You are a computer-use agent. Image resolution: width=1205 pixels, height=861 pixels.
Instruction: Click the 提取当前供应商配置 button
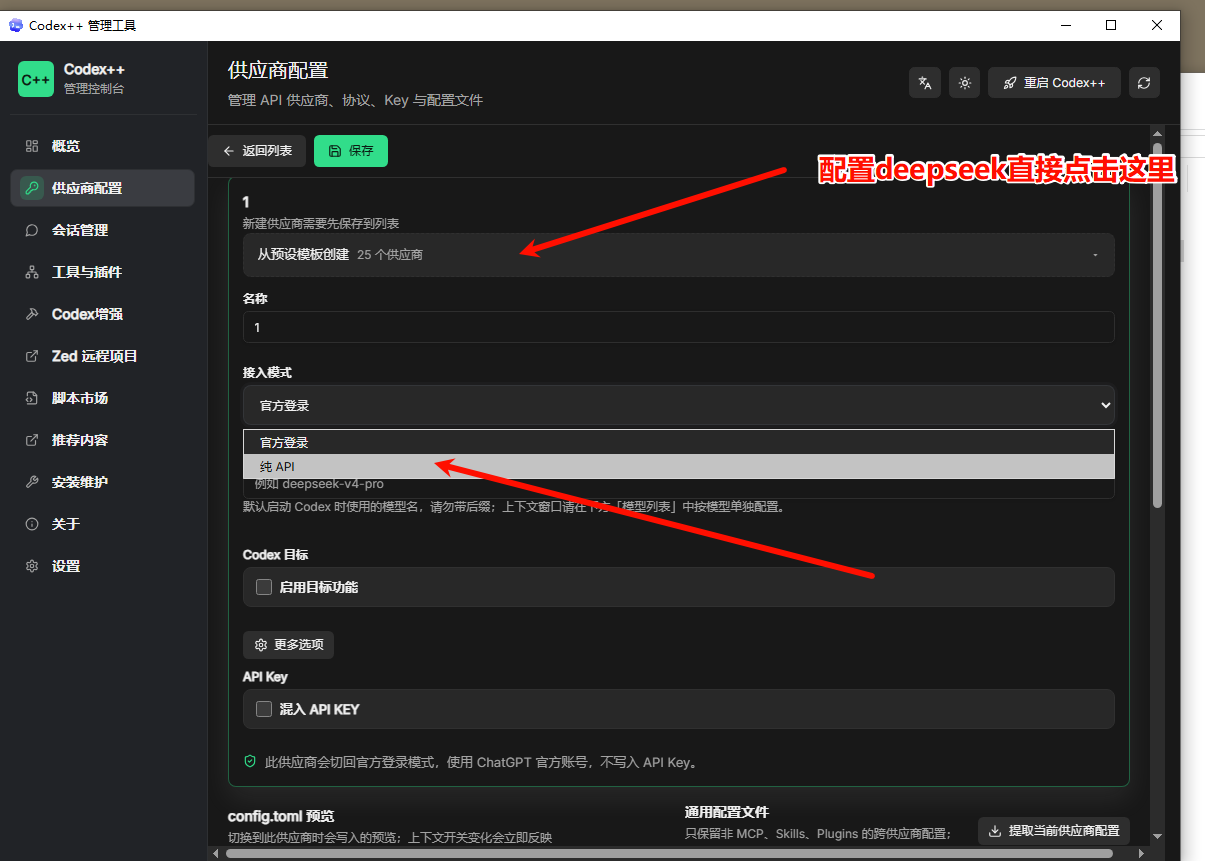[1054, 831]
